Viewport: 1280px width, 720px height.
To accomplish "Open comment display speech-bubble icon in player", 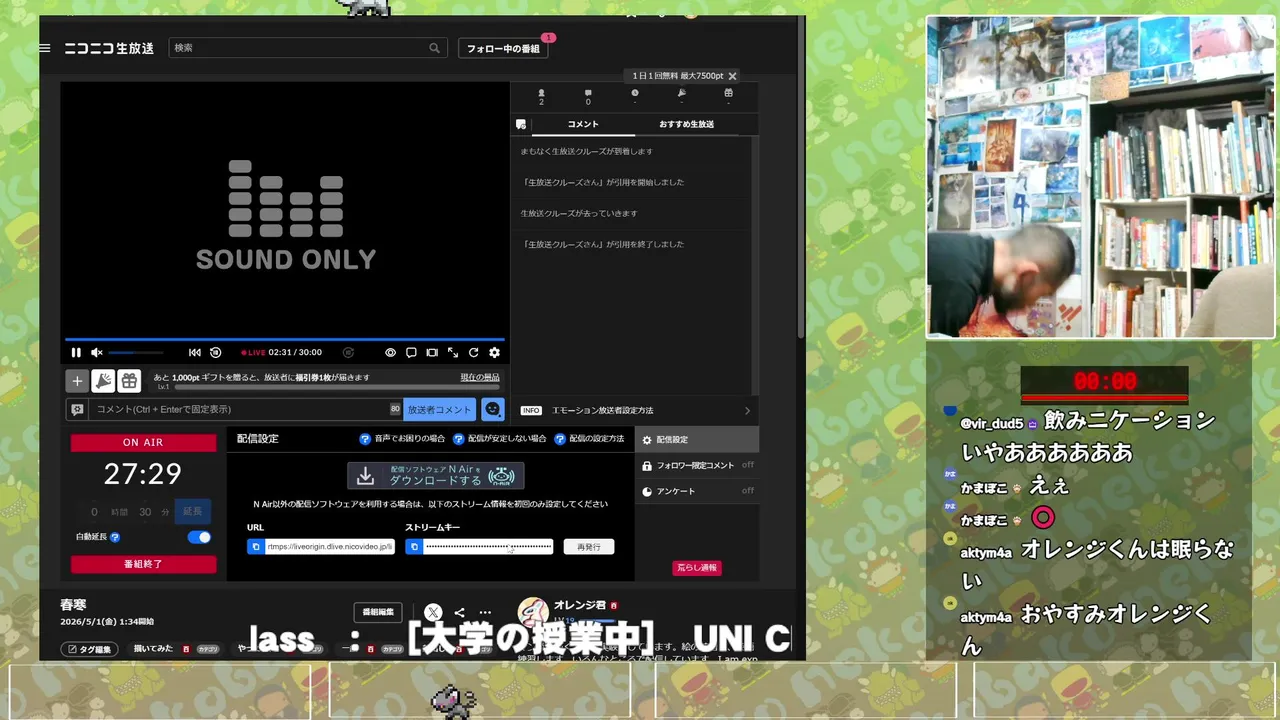I will pyautogui.click(x=411, y=352).
